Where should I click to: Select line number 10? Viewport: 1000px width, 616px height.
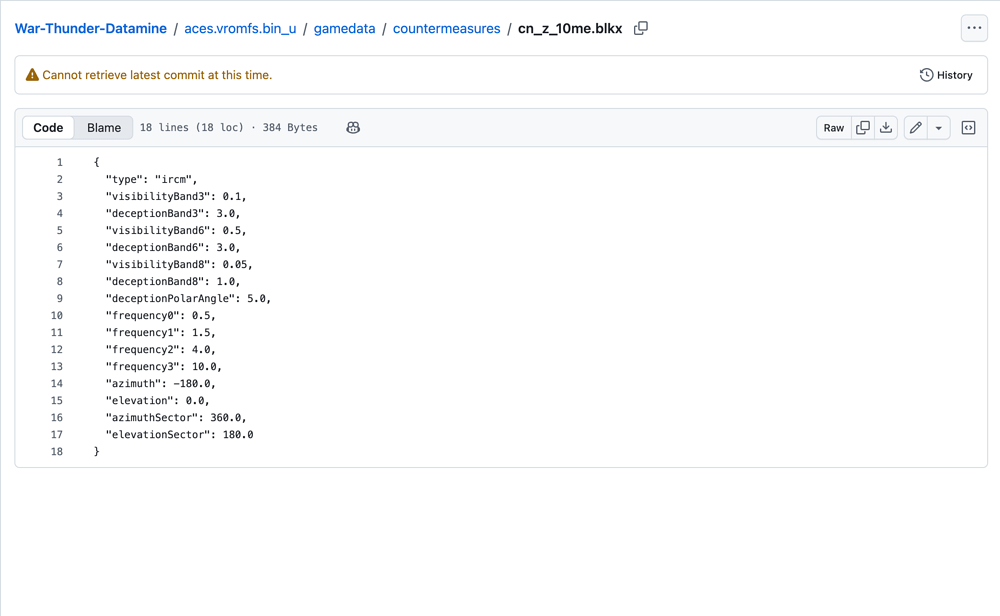[x=57, y=316]
